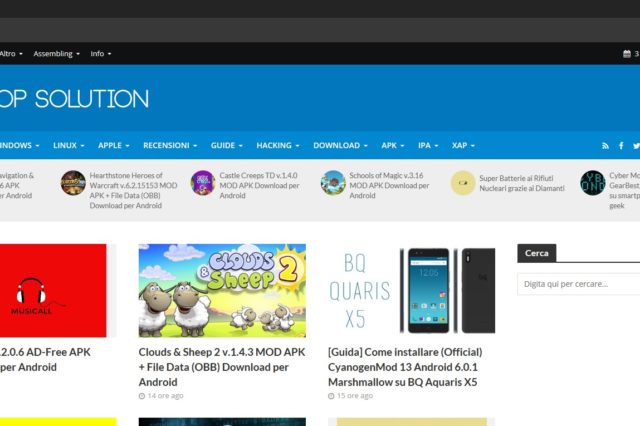Screen dimensions: 640x426
Task: Click the calendar icon in top bar
Action: click(627, 53)
